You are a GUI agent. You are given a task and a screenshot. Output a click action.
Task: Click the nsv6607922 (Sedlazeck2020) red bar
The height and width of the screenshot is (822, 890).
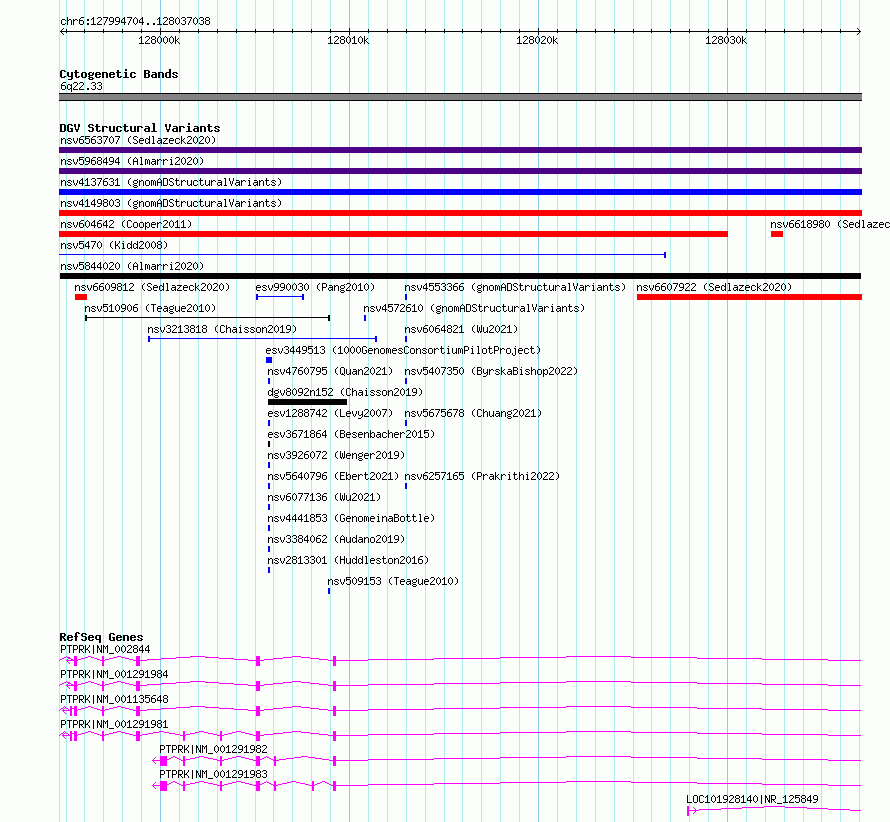coord(749,297)
